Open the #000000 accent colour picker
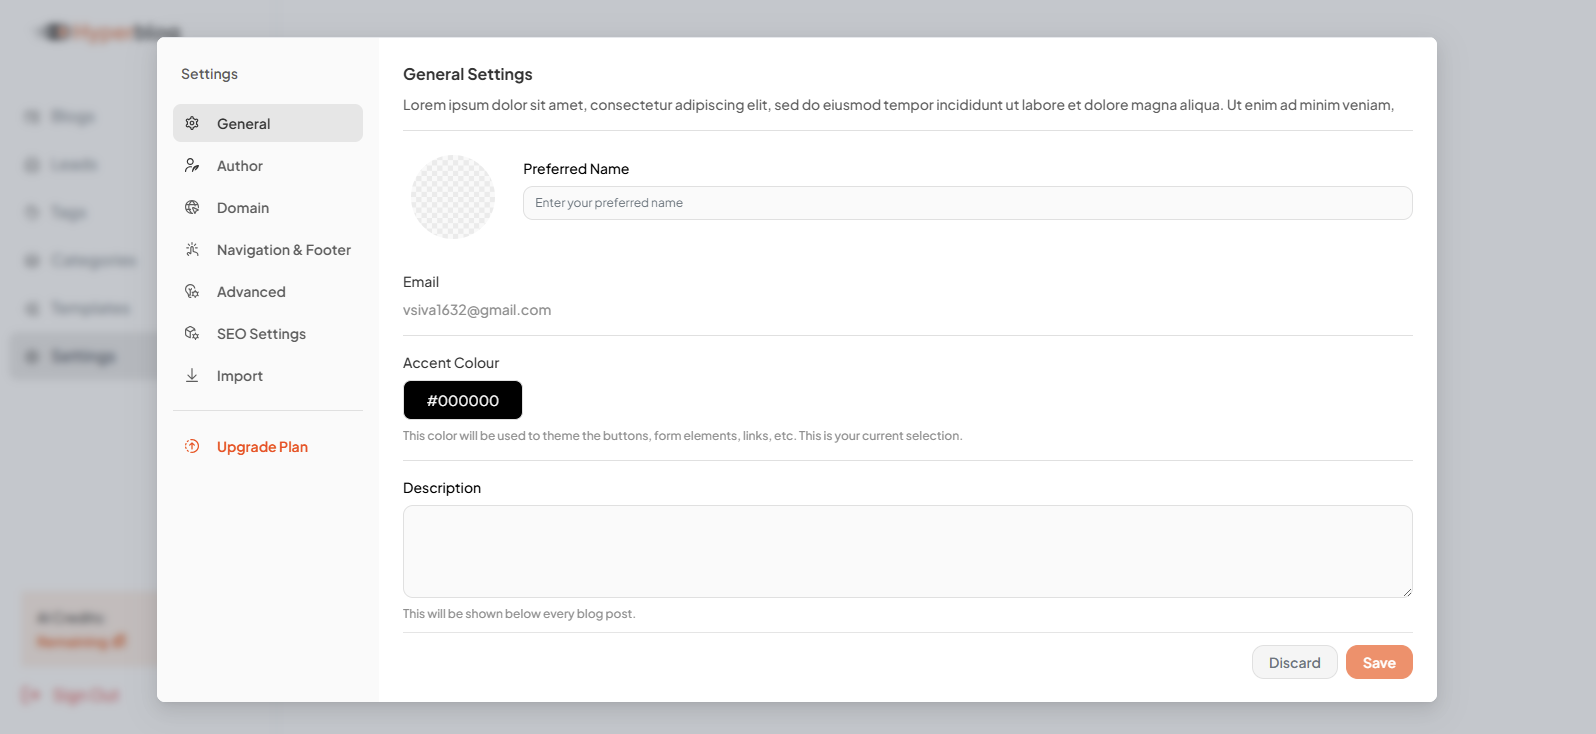This screenshot has height=734, width=1596. click(x=463, y=400)
